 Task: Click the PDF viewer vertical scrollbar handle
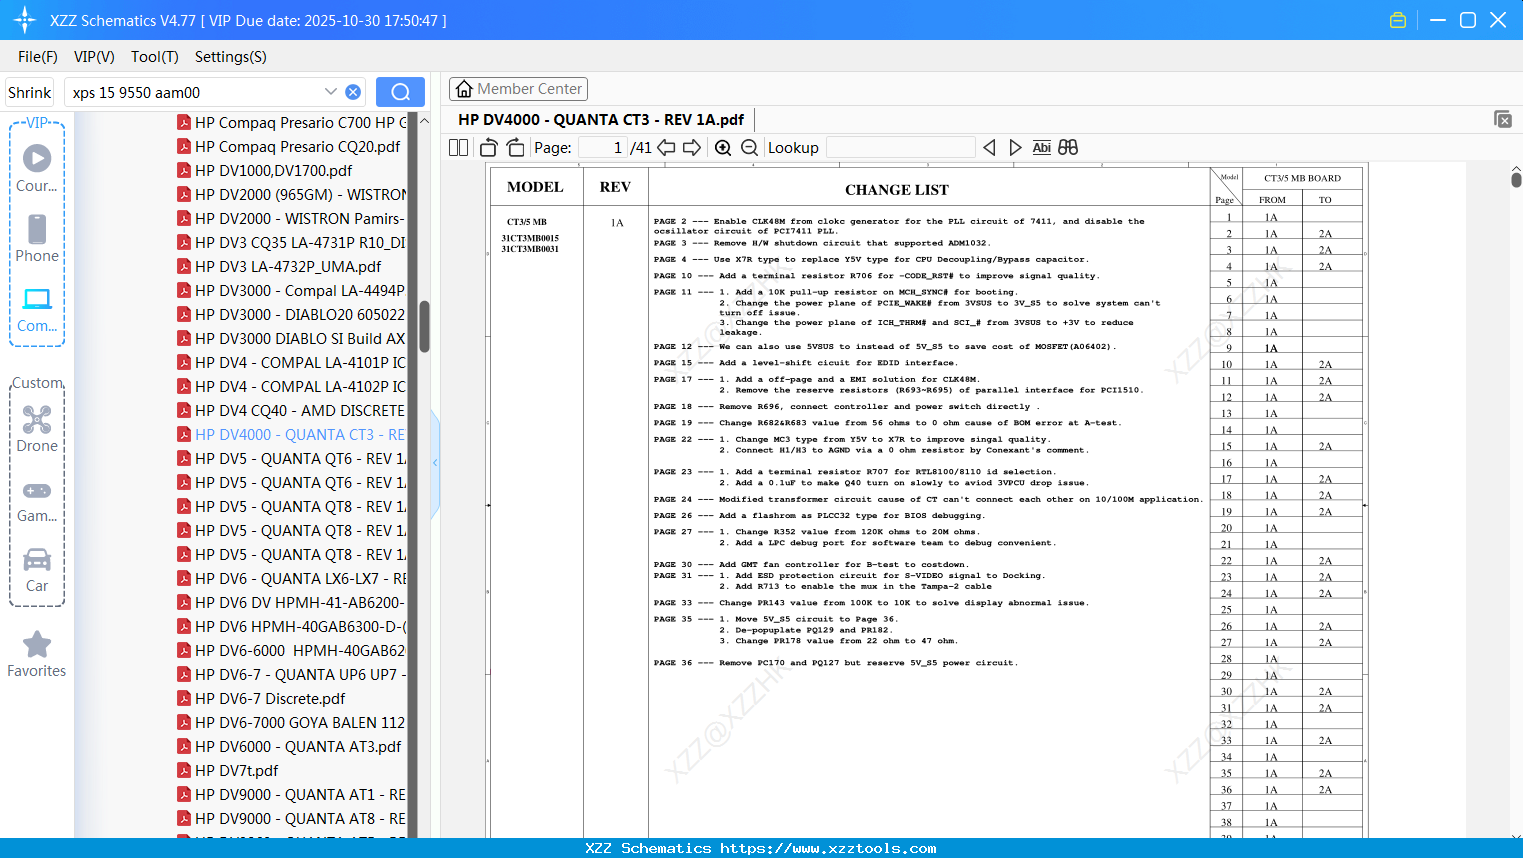1516,180
